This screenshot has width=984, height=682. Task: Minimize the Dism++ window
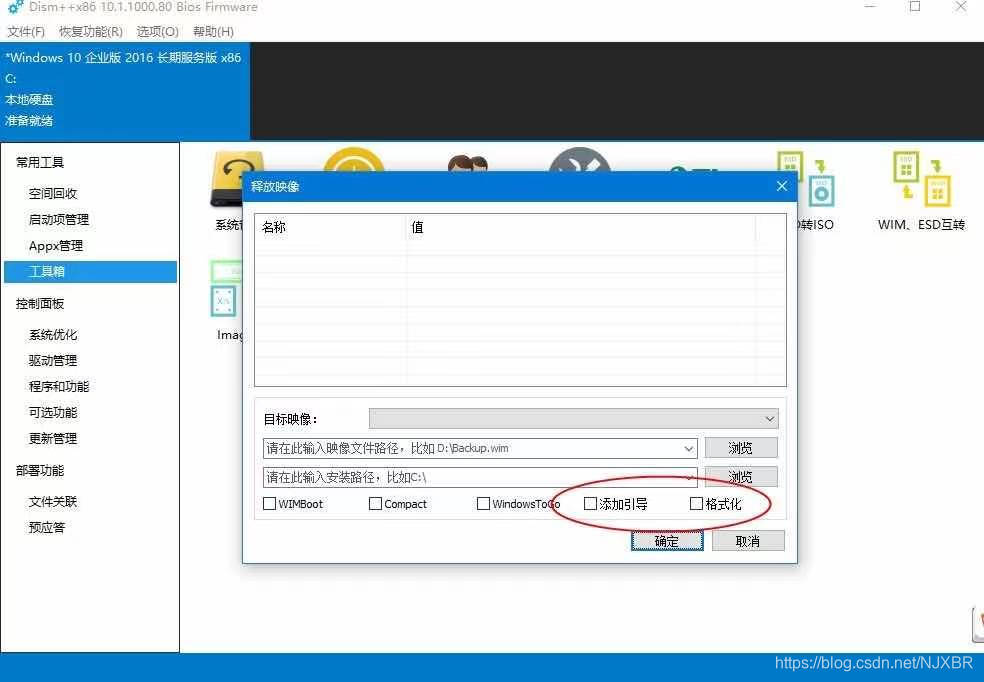click(x=870, y=7)
